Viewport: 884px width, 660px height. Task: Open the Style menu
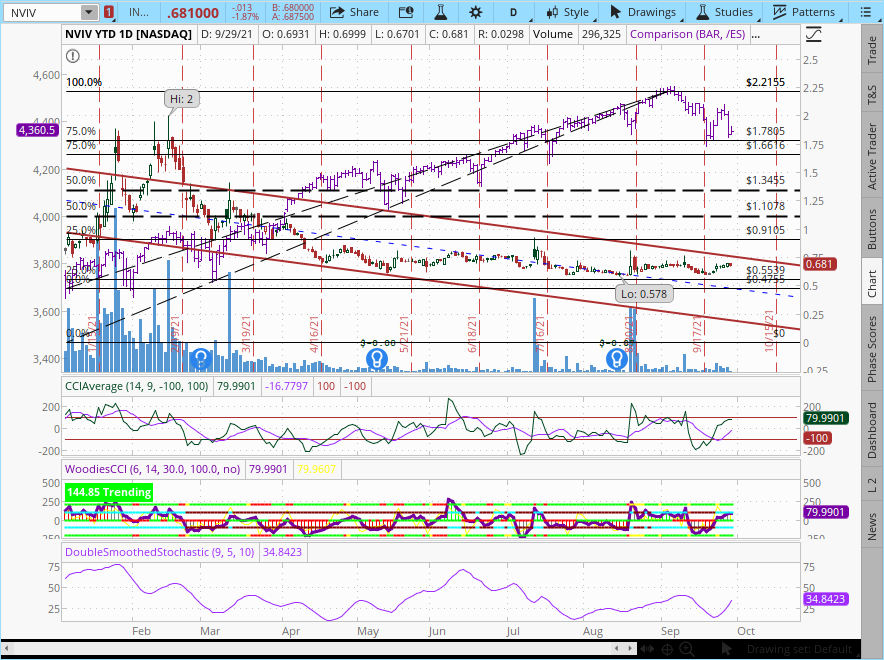[x=565, y=12]
